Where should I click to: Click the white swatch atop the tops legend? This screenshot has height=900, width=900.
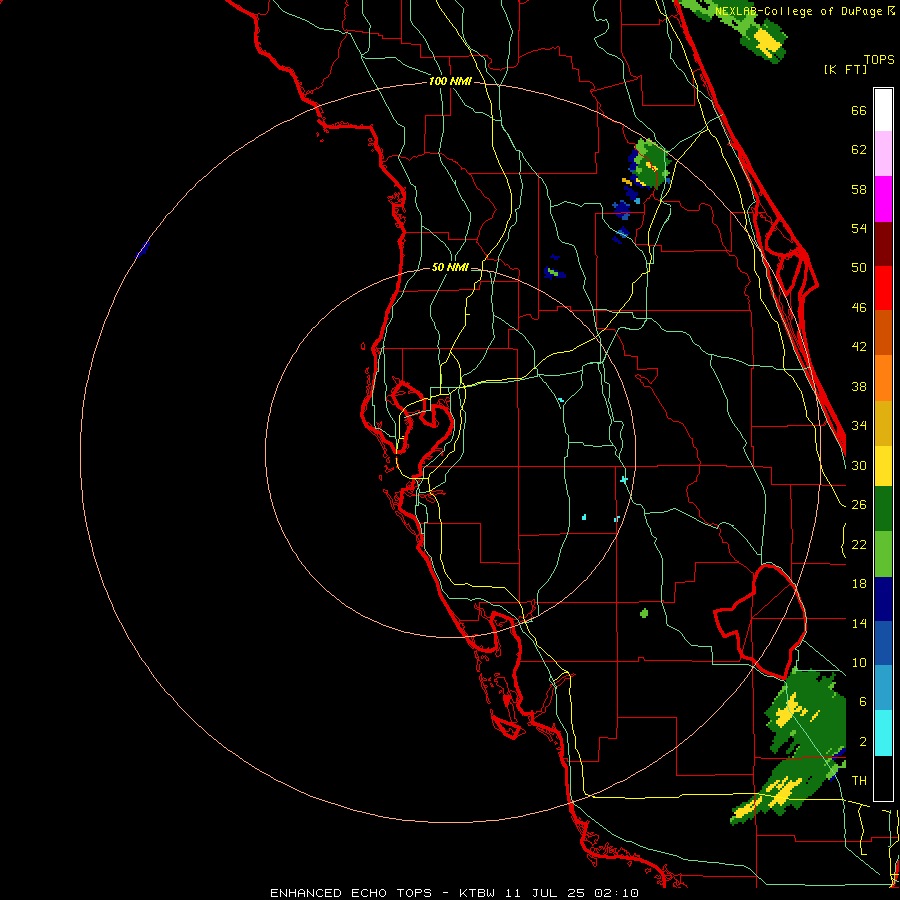pyautogui.click(x=883, y=110)
